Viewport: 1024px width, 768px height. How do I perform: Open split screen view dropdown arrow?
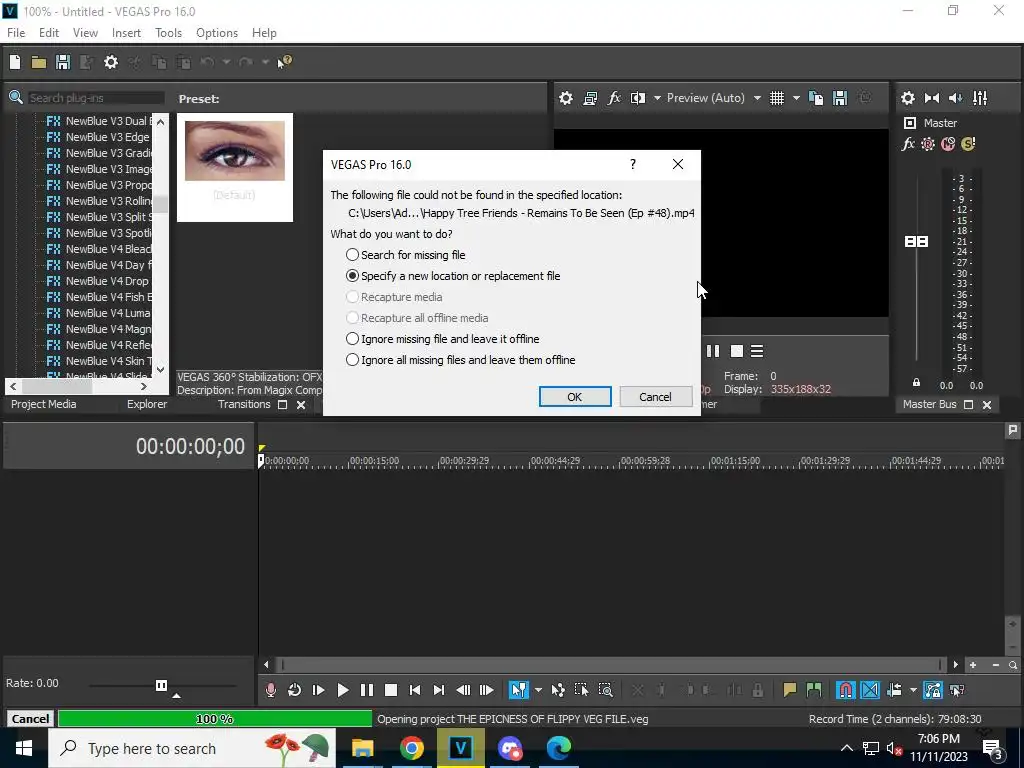657,98
